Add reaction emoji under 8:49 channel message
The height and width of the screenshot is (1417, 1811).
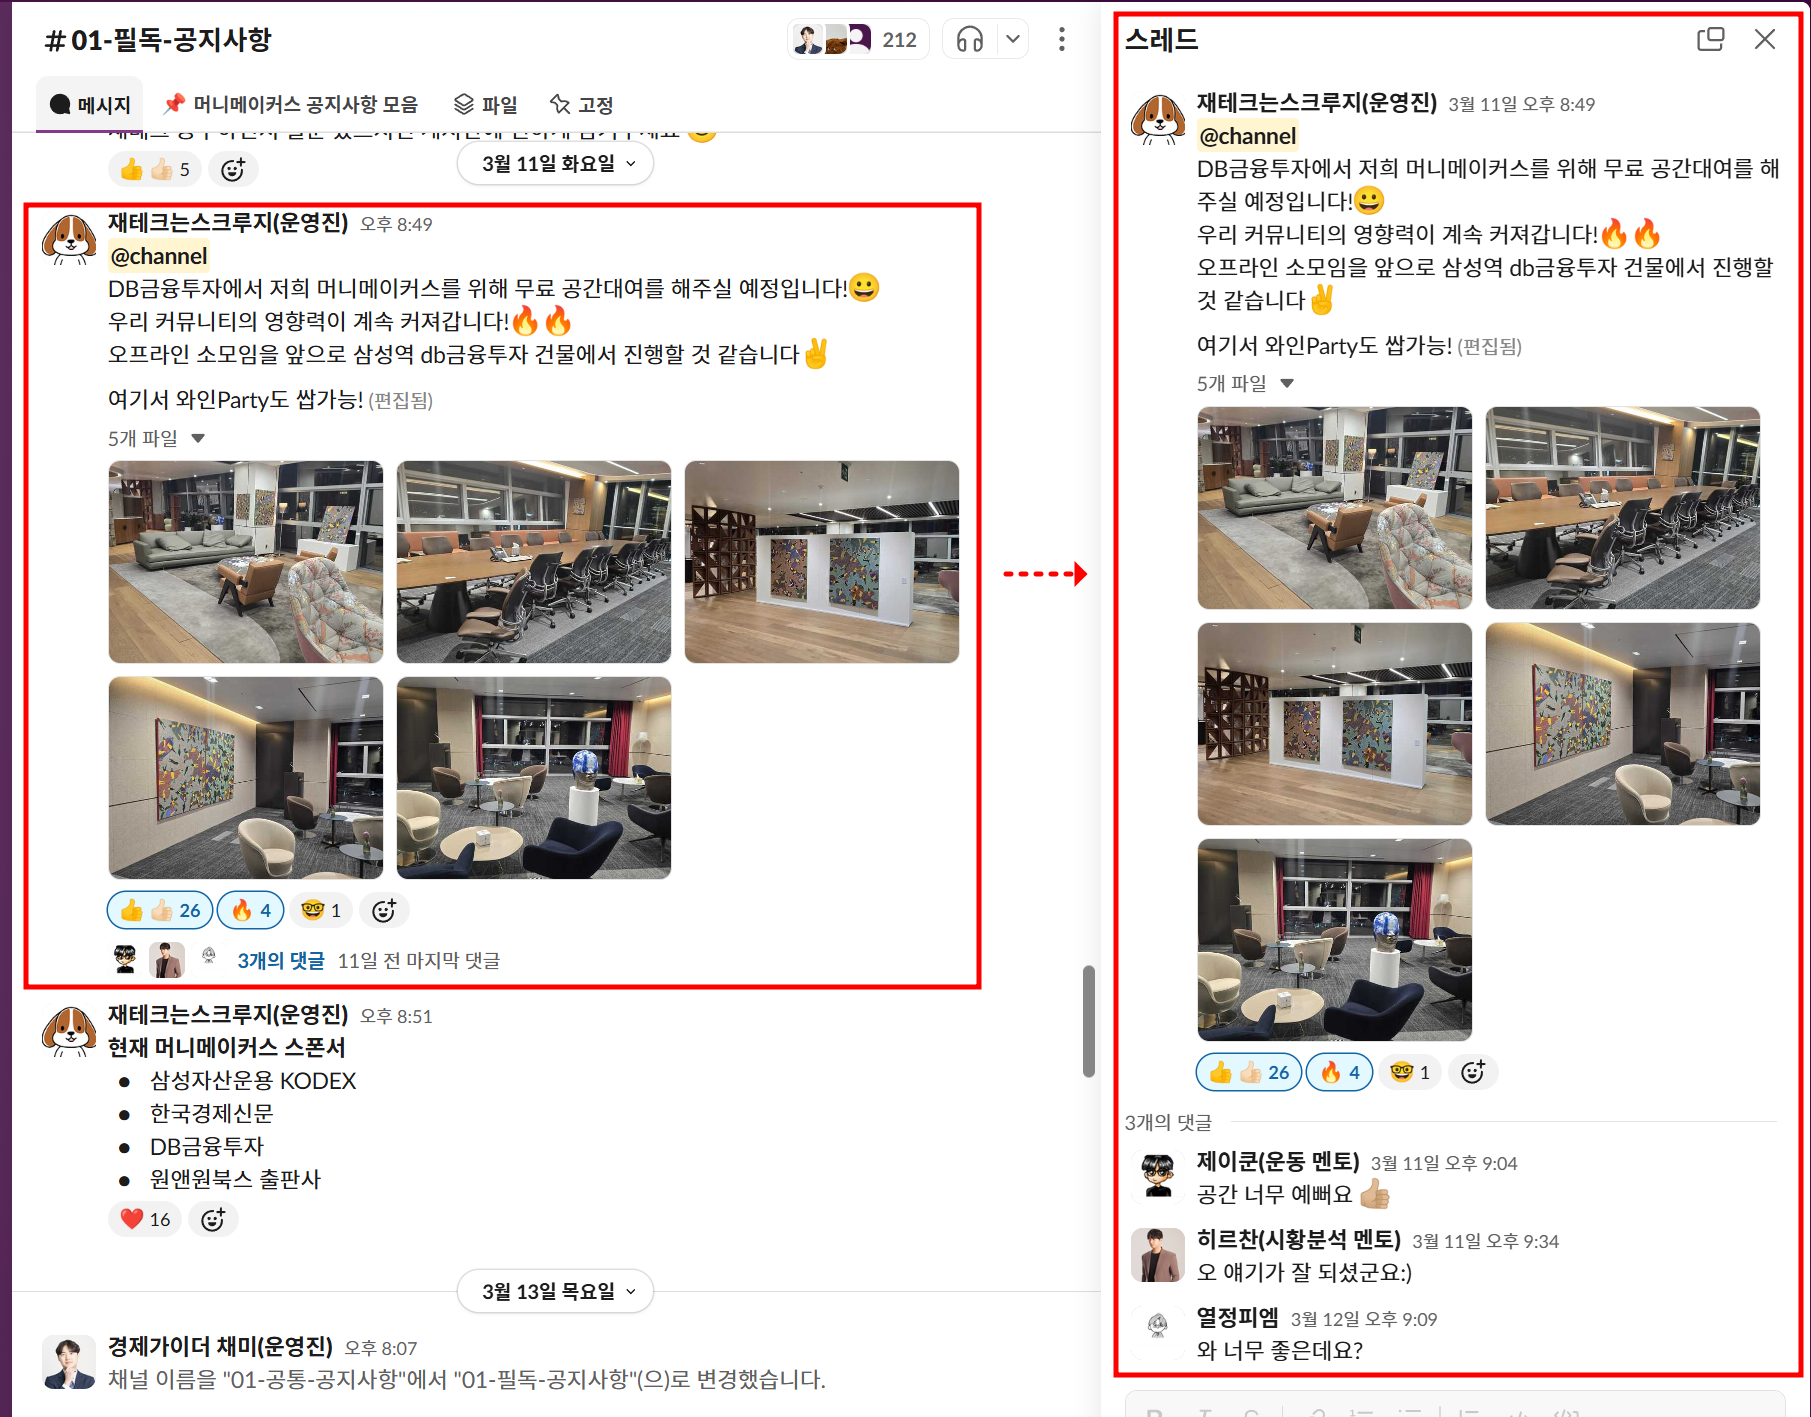[384, 911]
